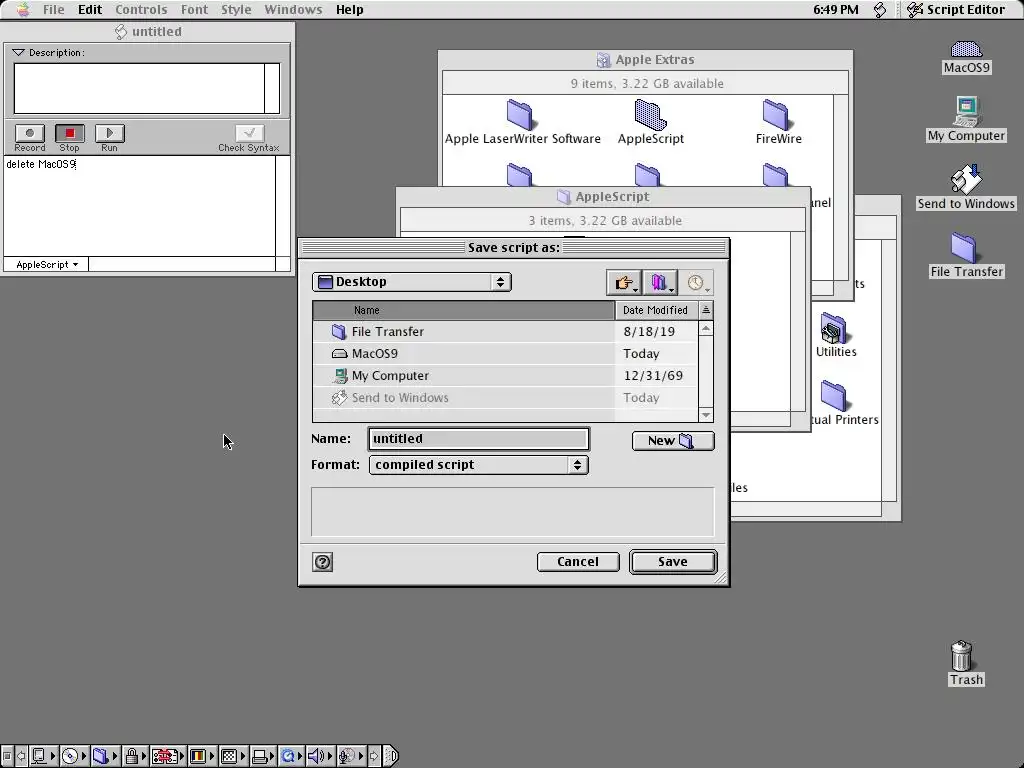Click the Save button
Image resolution: width=1024 pixels, height=768 pixels.
coord(673,562)
